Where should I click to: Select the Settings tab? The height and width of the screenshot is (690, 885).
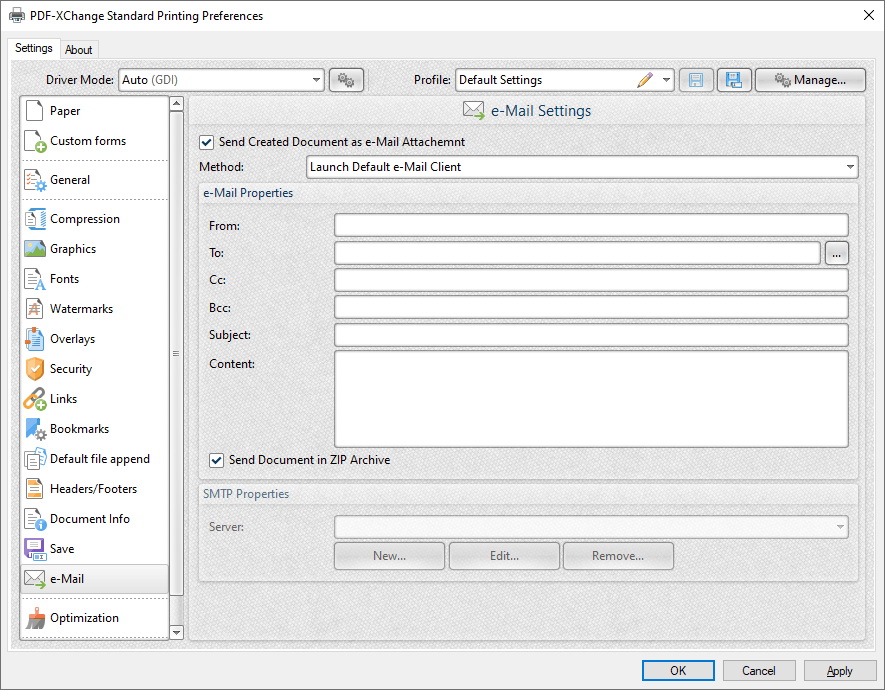(34, 49)
